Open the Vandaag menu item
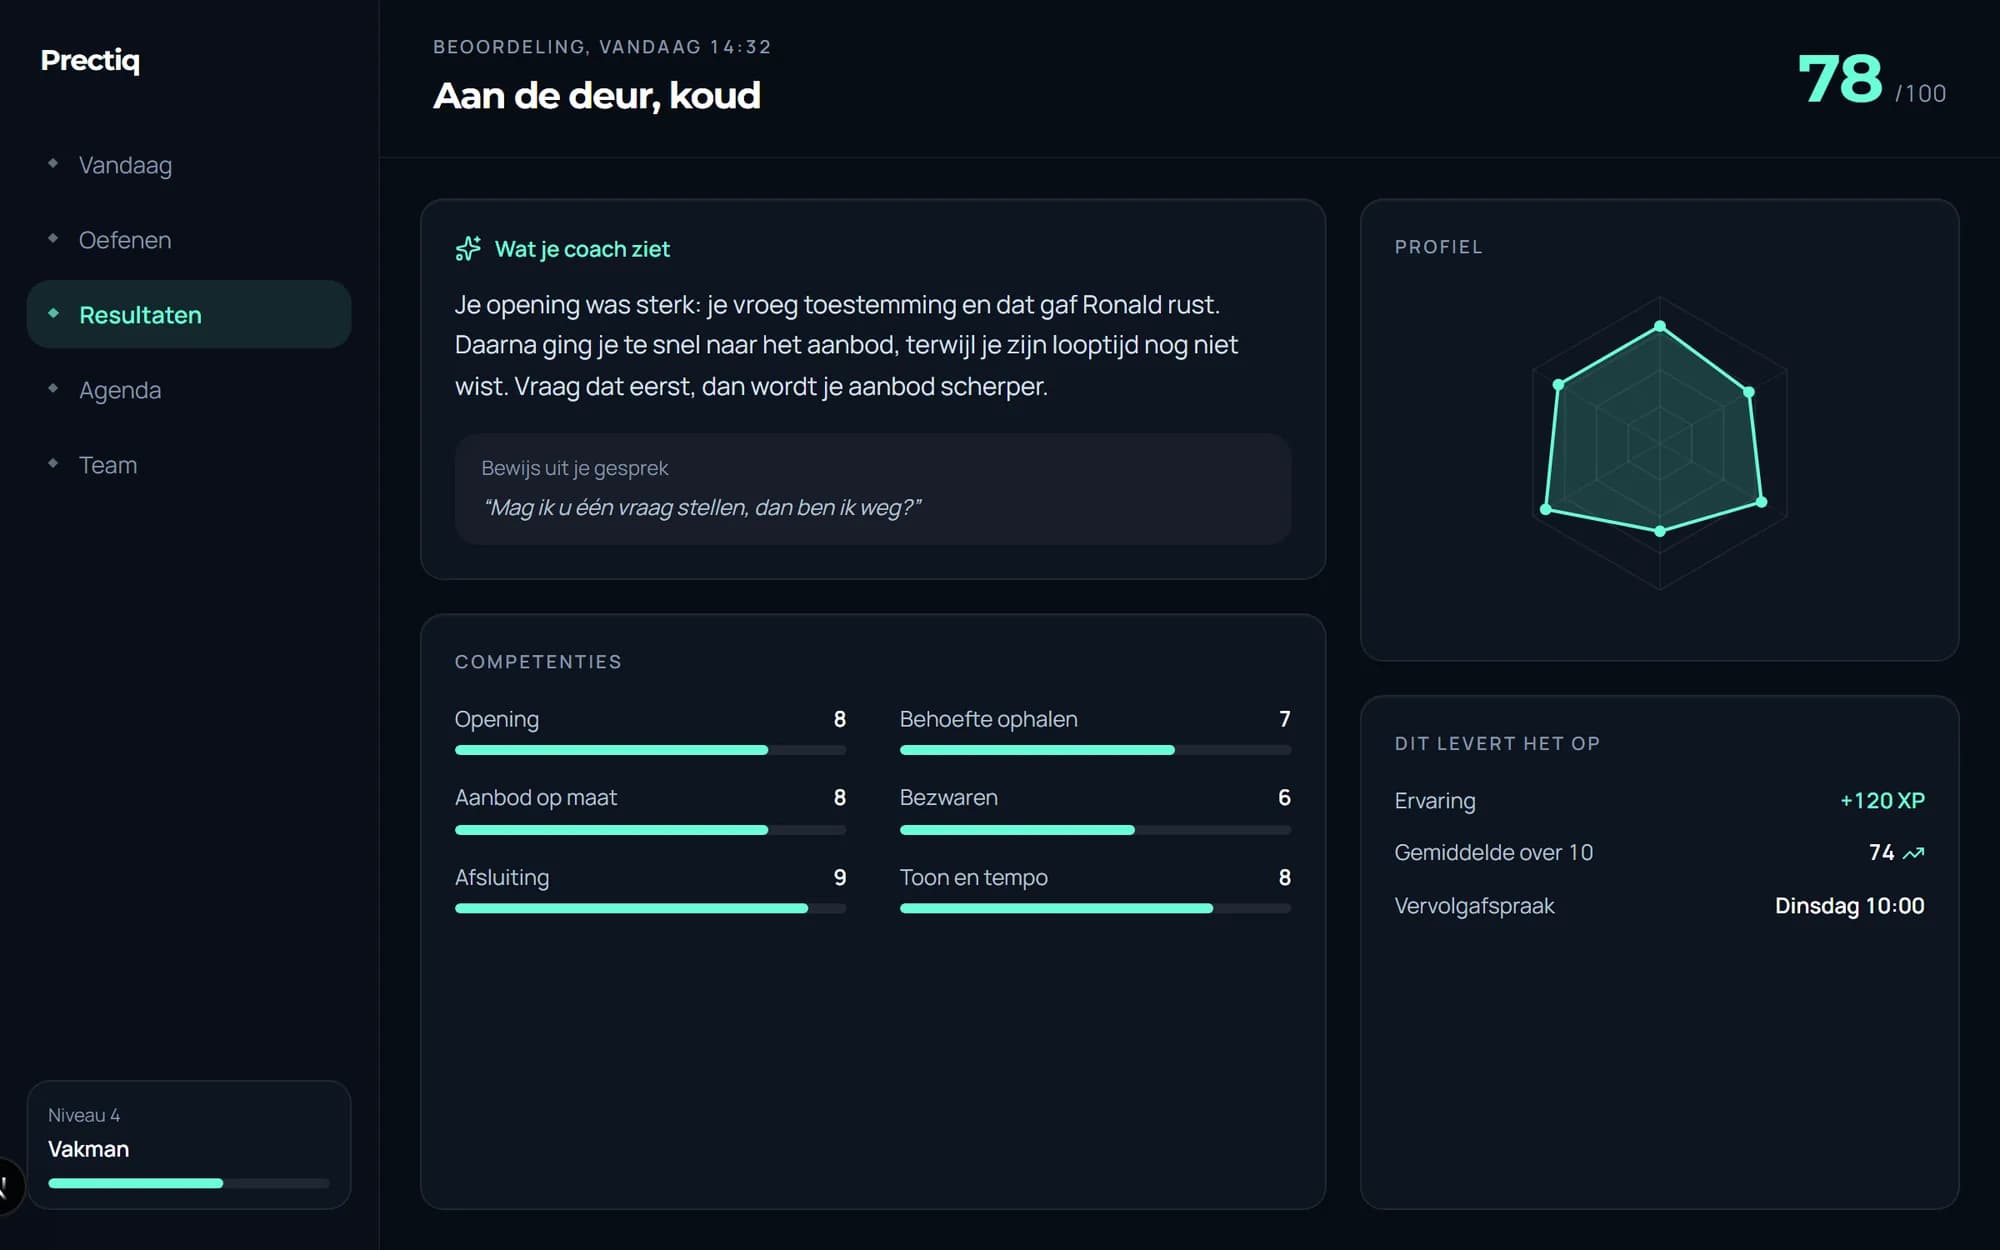 pos(189,165)
